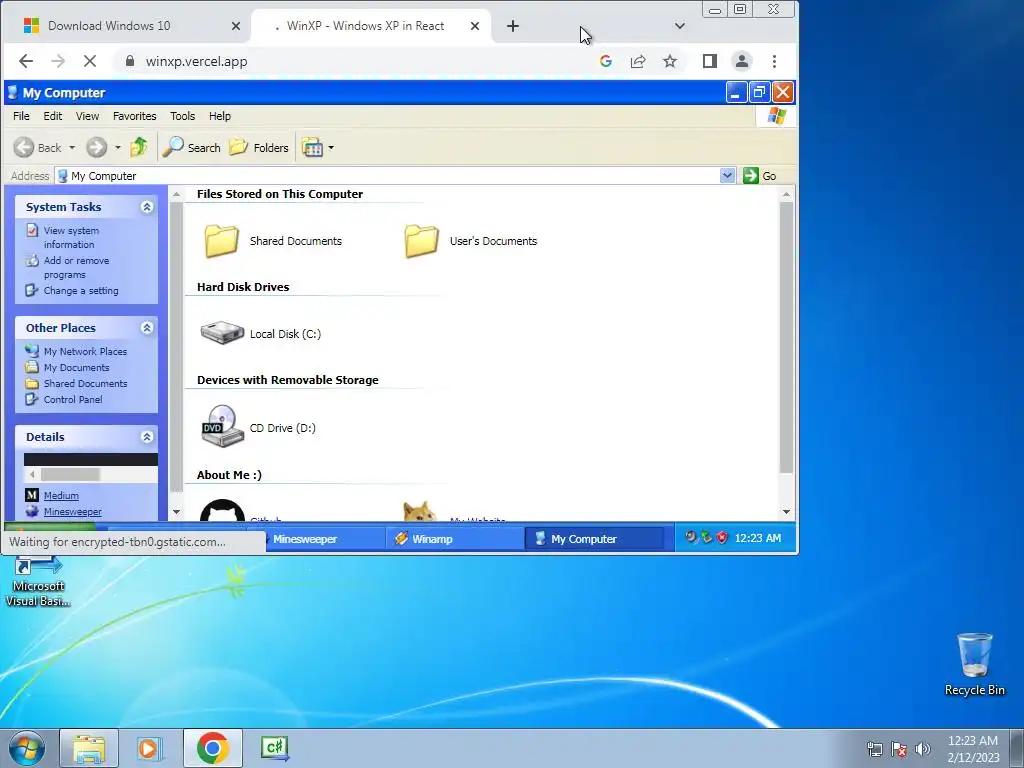Click the volume speaker icon in Windows 7 tray
The width and height of the screenshot is (1024, 768).
(x=923, y=749)
